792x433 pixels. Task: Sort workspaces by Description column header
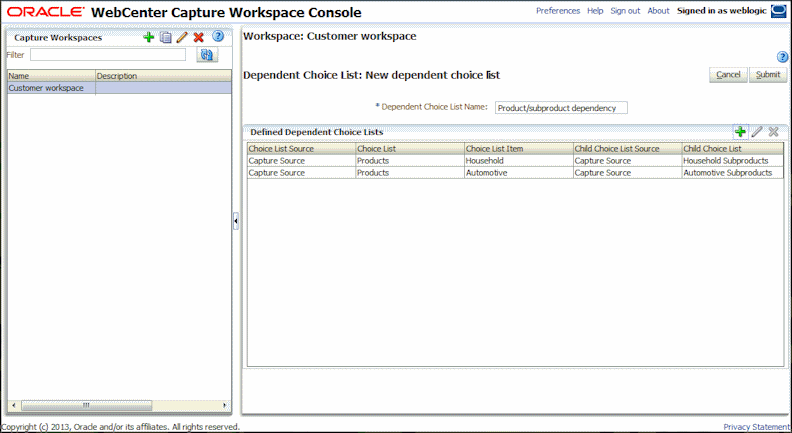(x=164, y=76)
